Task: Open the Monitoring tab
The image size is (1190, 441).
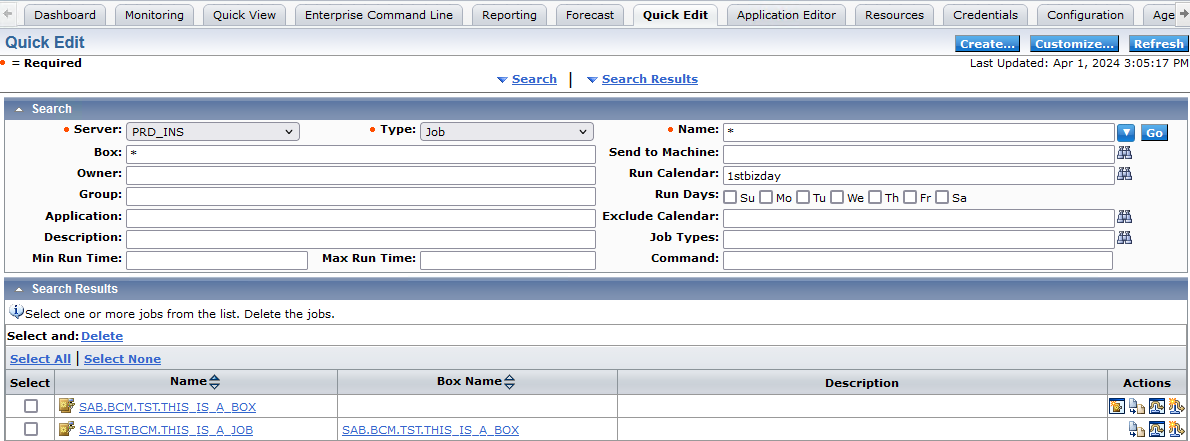Action: pyautogui.click(x=155, y=15)
